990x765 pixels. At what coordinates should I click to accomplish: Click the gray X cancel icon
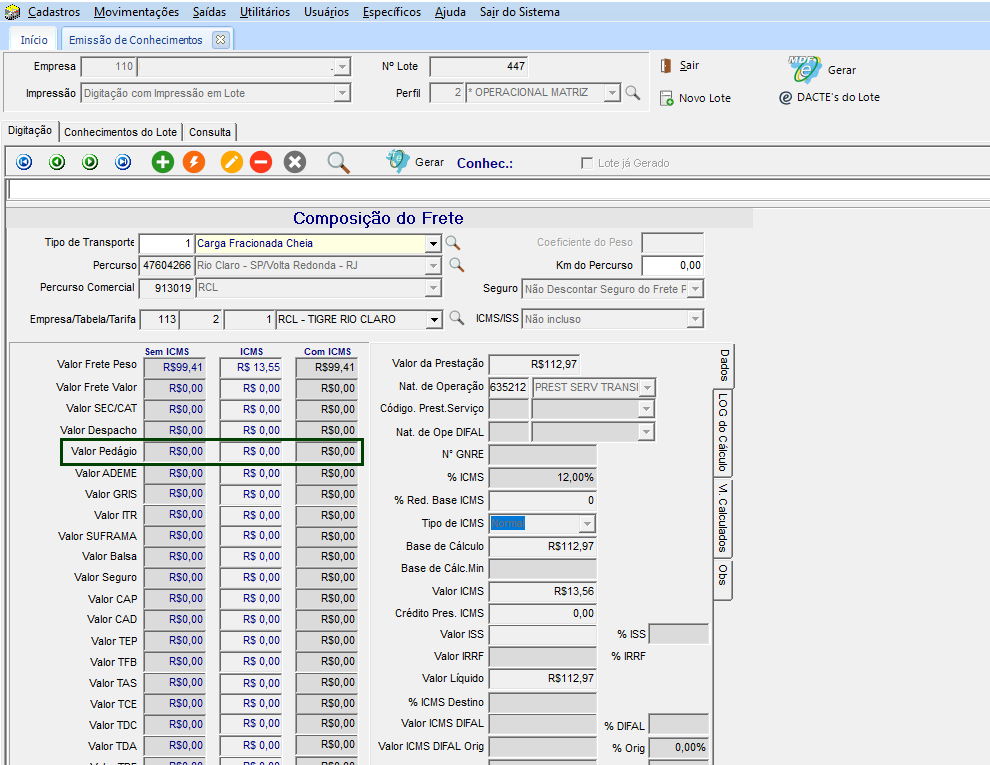tap(294, 162)
